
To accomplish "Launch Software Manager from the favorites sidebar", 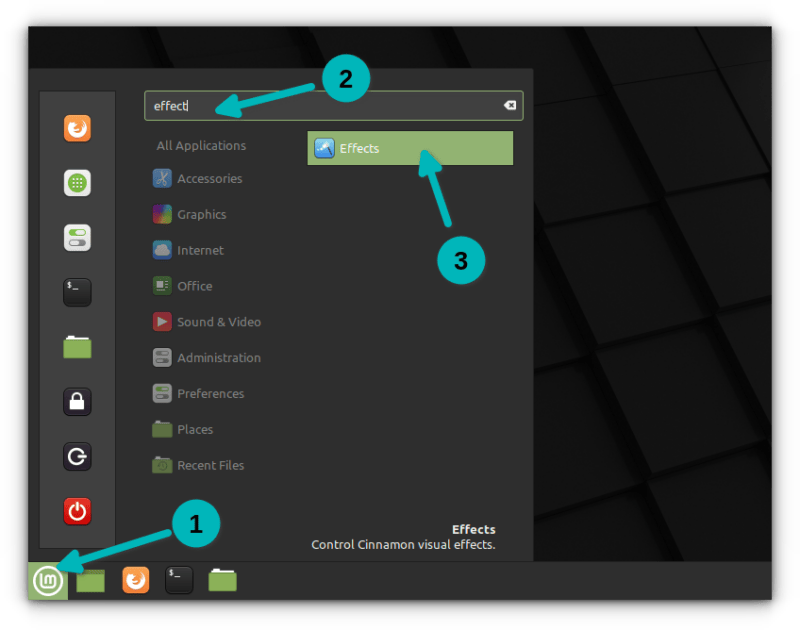I will pos(77,183).
